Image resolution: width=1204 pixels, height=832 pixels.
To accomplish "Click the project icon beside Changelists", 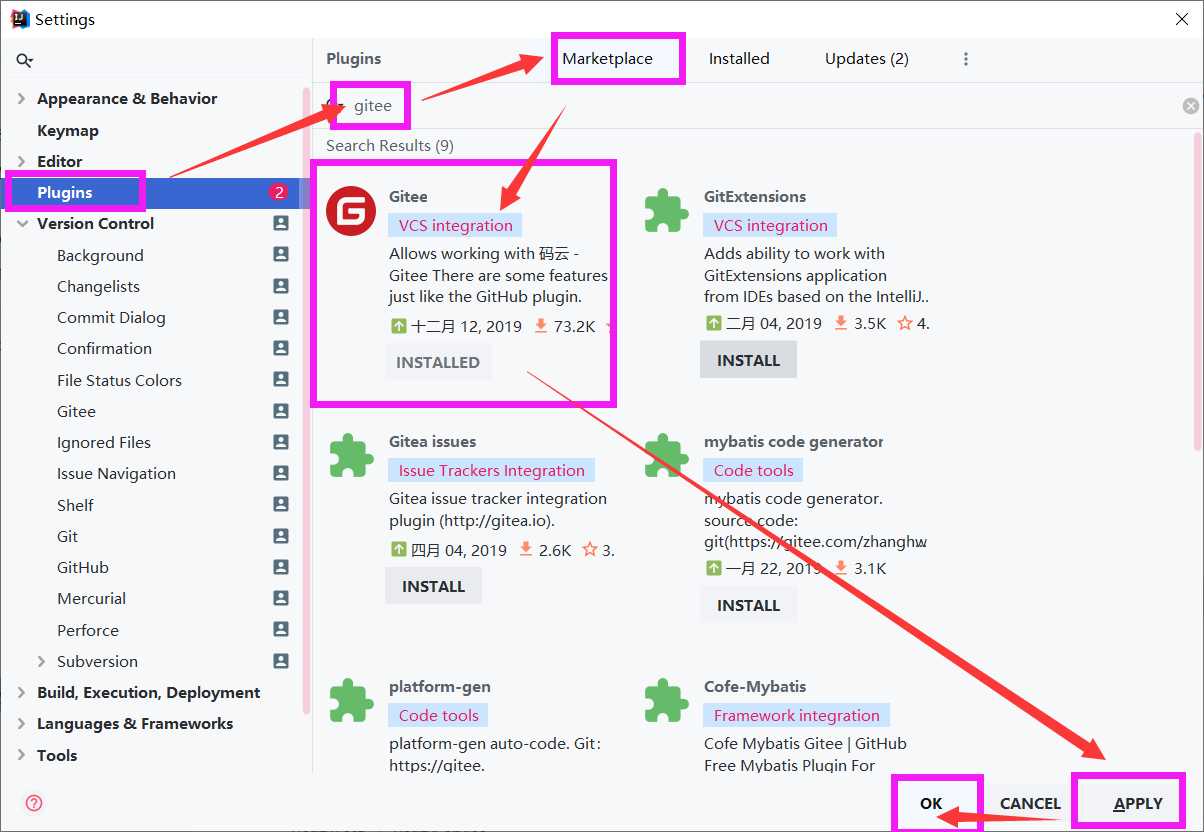I will [x=281, y=286].
